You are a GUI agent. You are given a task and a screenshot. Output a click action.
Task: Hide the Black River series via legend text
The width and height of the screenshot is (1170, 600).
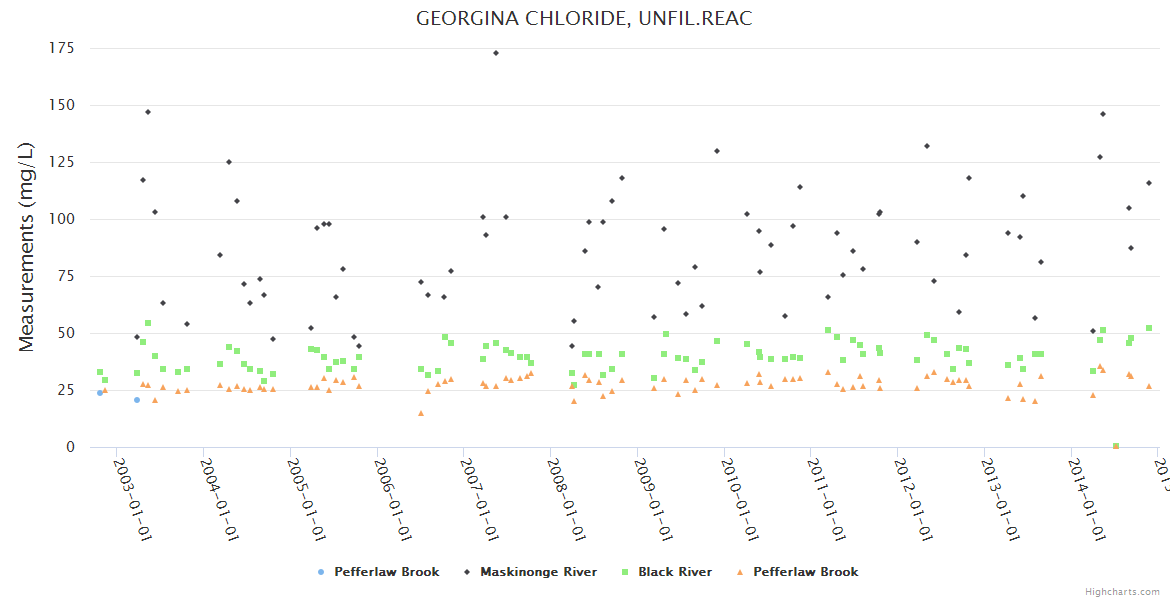(675, 572)
